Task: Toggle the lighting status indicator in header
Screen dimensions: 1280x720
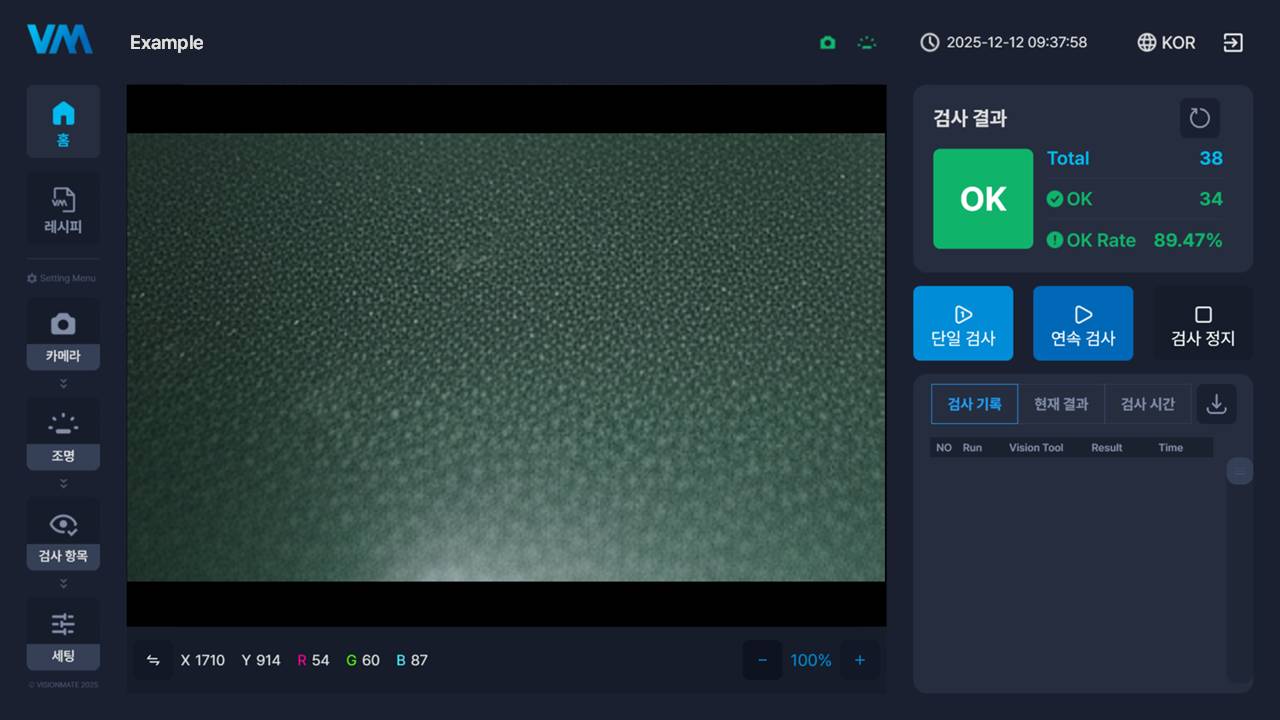Action: [x=867, y=43]
